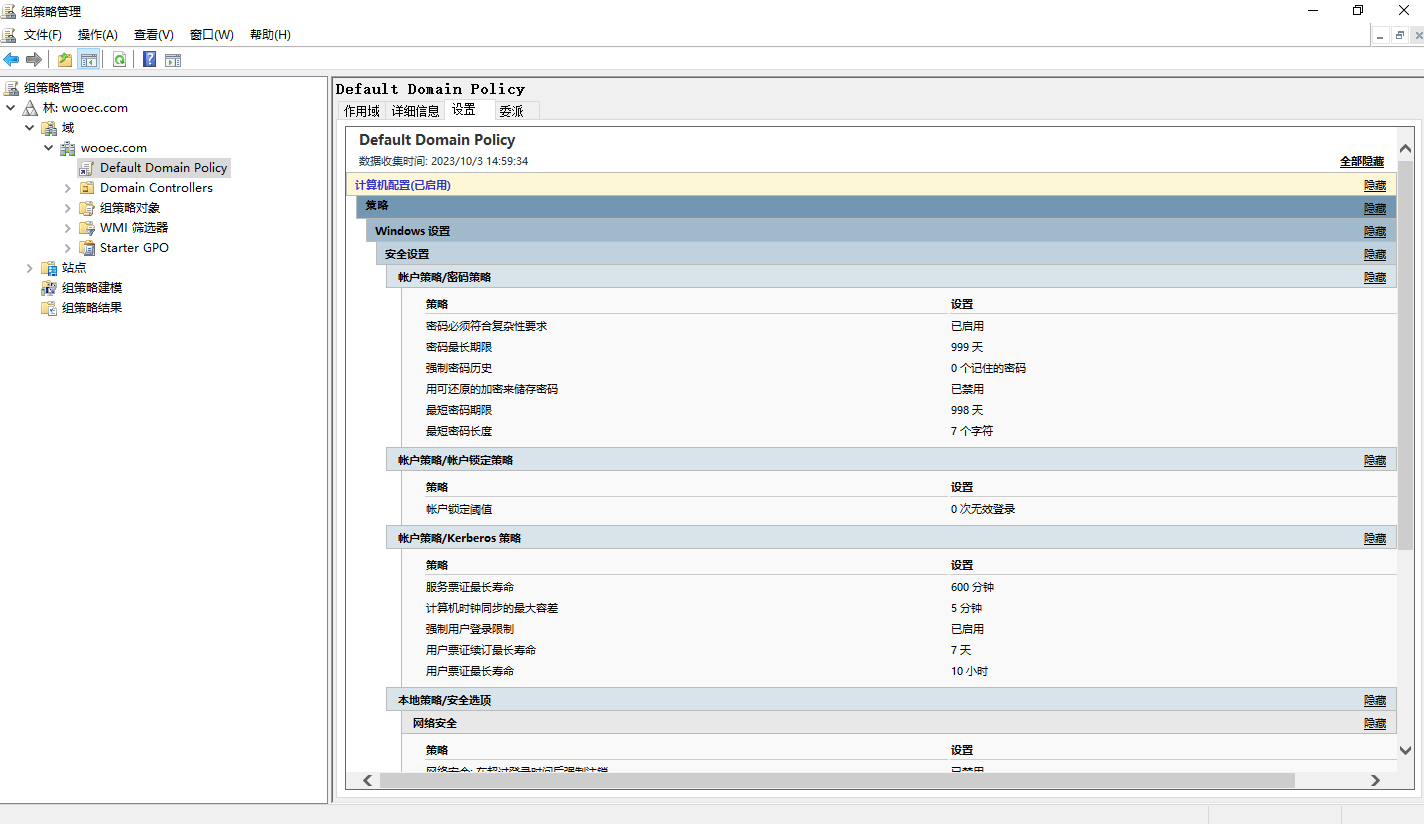1424x824 pixels.
Task: Click the 强制用户登录限制 policy text
Action: 470,629
